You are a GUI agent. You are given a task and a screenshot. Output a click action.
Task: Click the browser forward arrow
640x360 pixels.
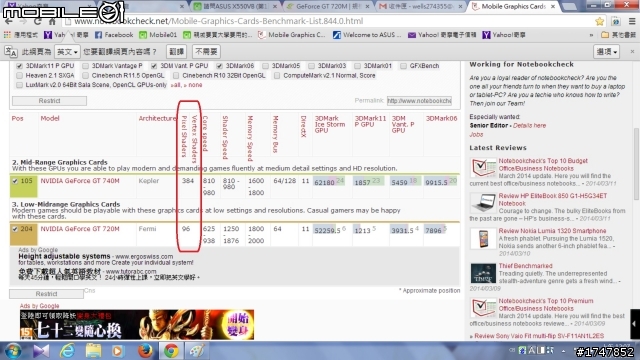pos(23,21)
